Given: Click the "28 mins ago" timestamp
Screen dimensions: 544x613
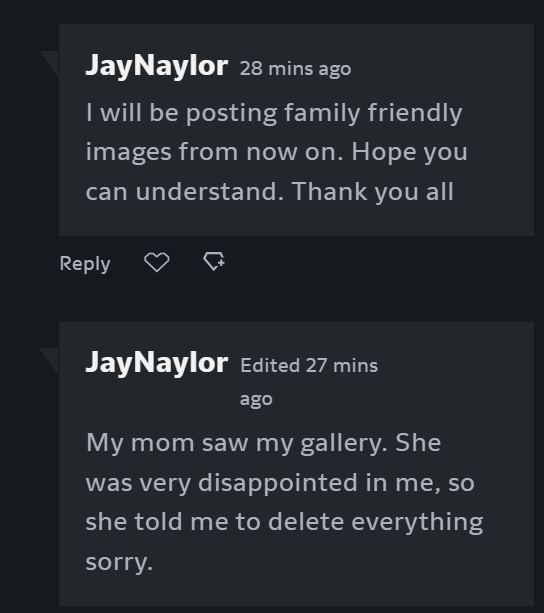Looking at the screenshot, I should [295, 69].
